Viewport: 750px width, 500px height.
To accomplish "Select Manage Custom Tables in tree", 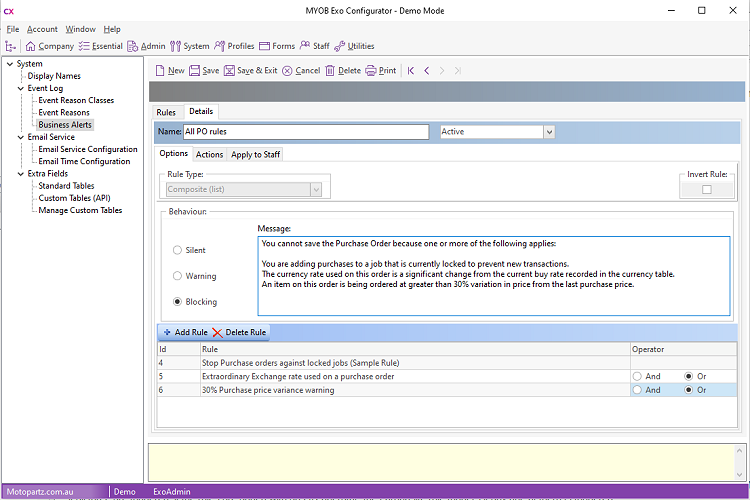I will 80,210.
